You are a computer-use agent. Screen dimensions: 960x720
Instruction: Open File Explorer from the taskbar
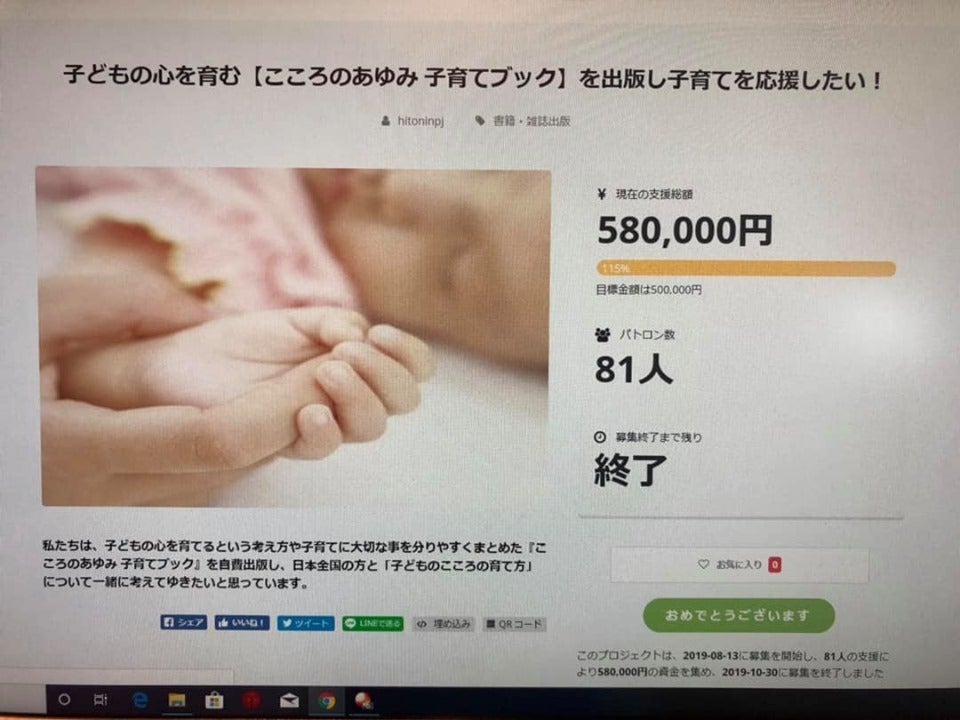click(x=177, y=700)
